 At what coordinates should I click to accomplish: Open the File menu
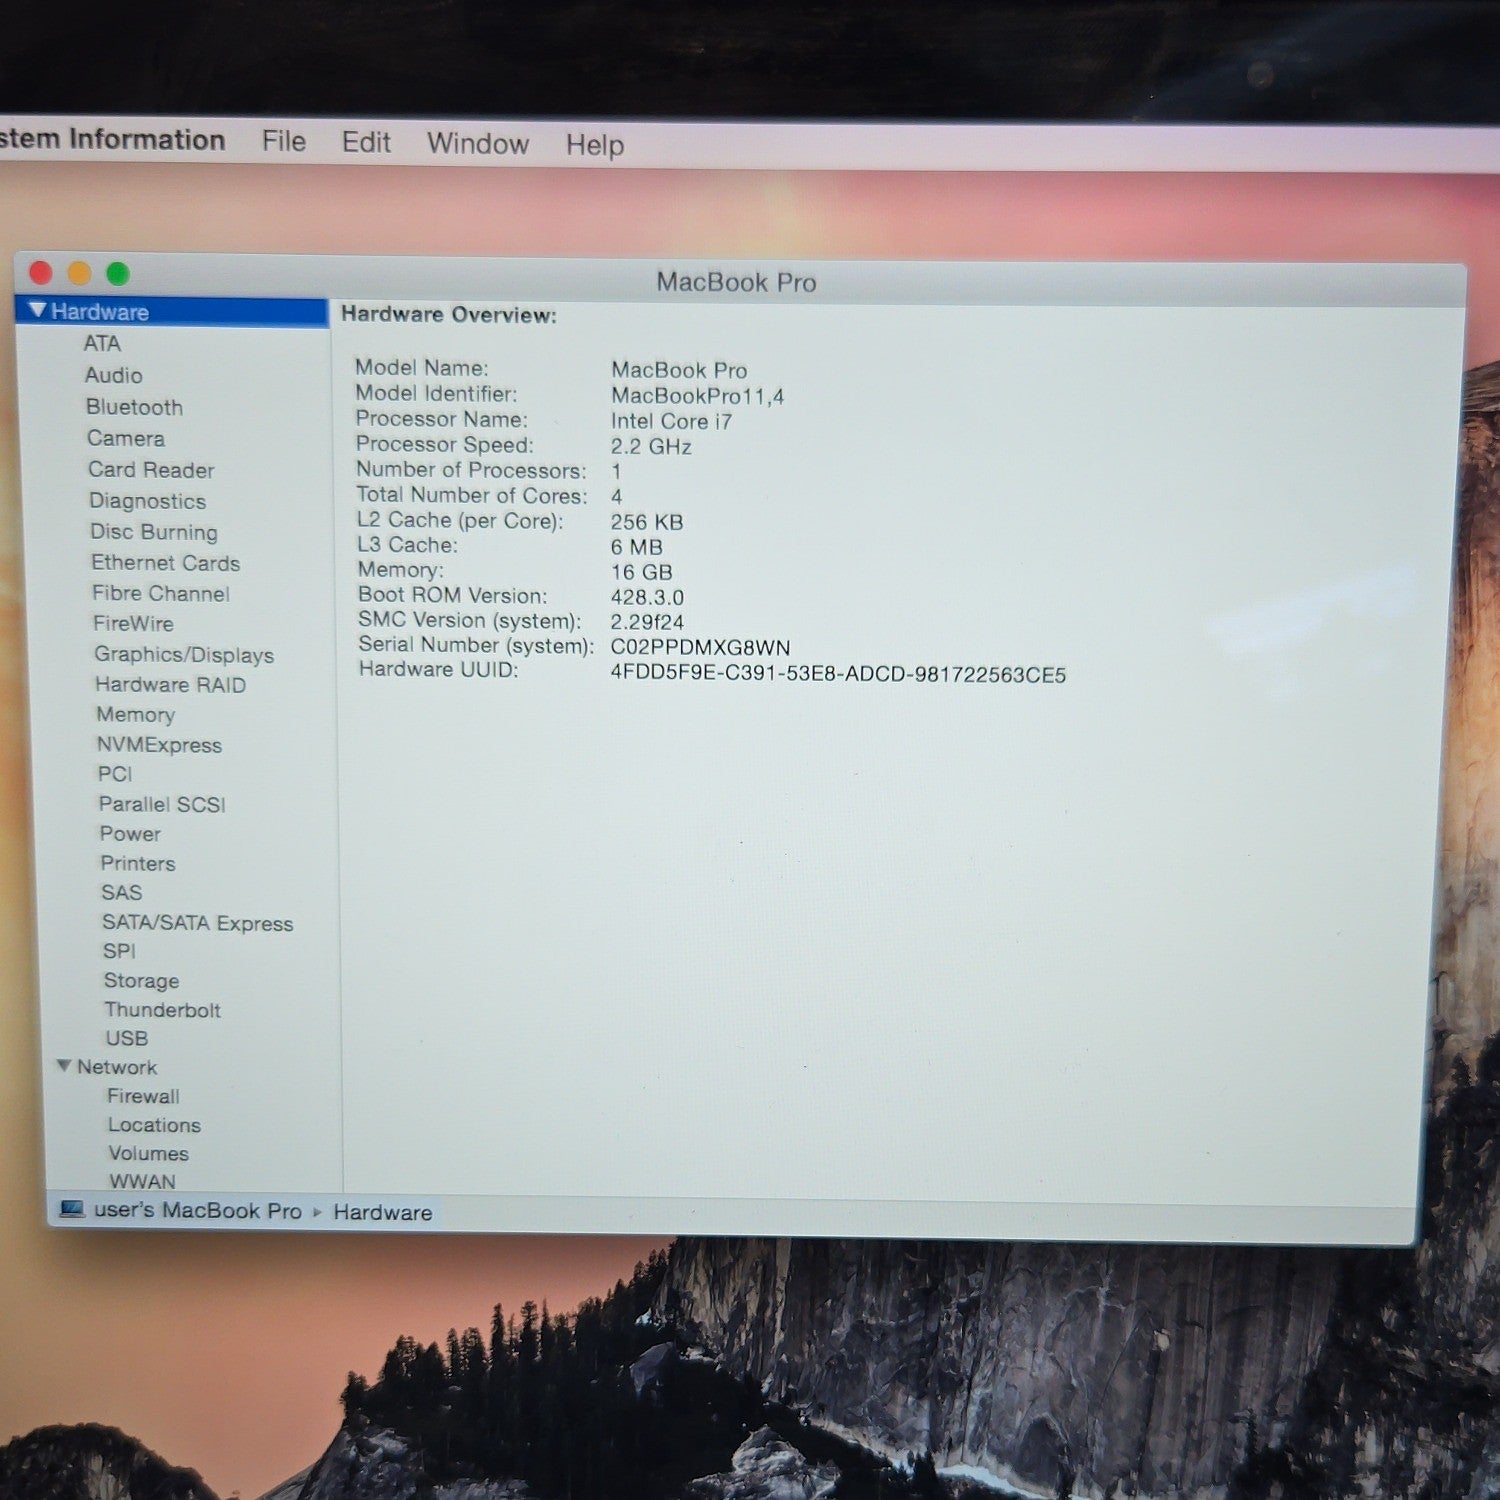click(x=284, y=141)
